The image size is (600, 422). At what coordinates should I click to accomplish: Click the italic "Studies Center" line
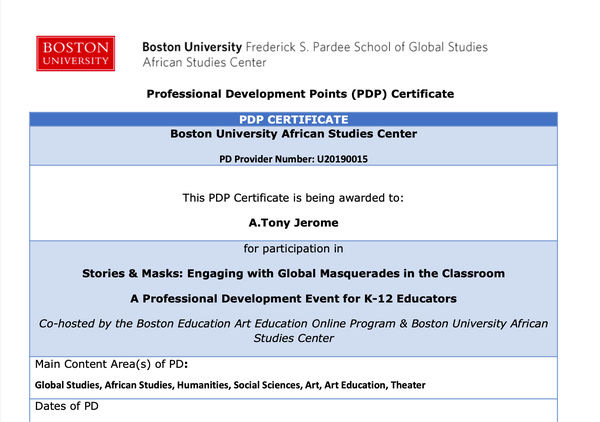[293, 339]
